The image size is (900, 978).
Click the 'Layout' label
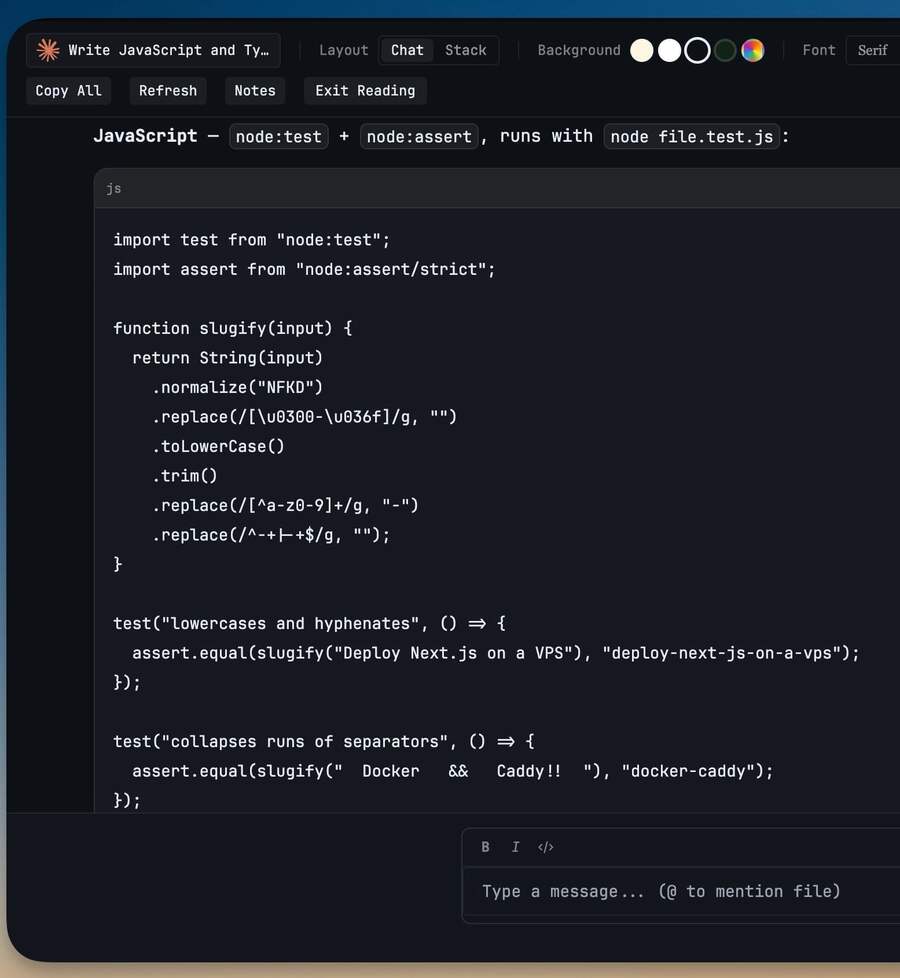pyautogui.click(x=344, y=50)
